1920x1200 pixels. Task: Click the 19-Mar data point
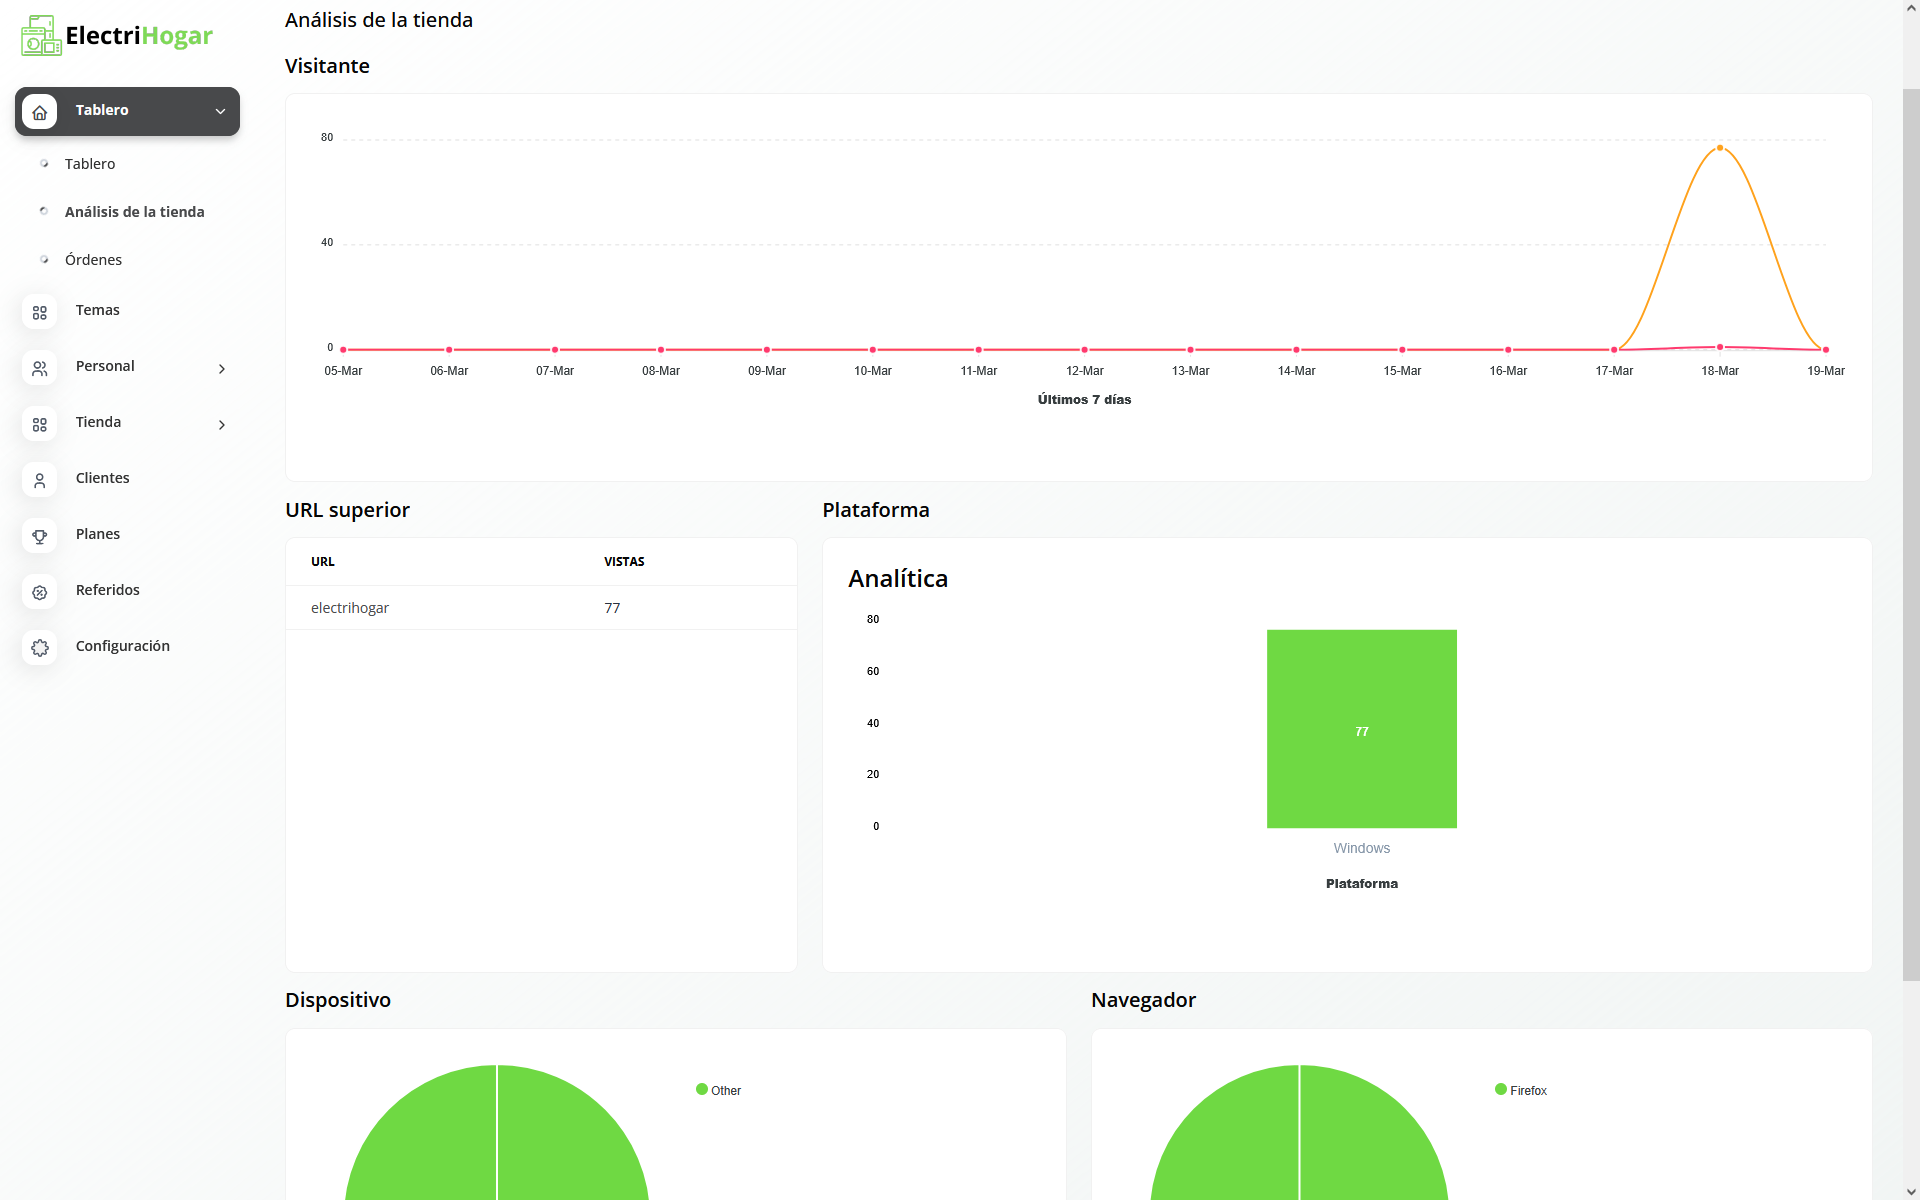coord(1826,350)
